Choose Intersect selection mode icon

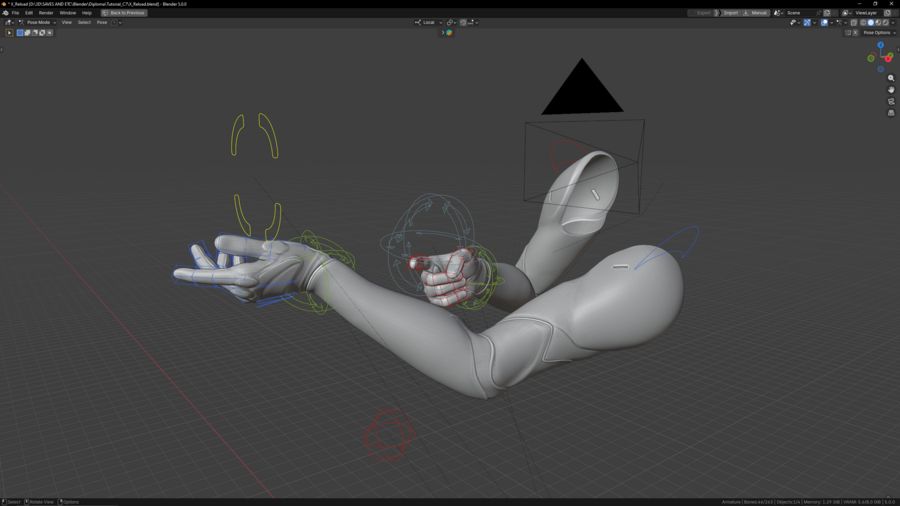49,33
